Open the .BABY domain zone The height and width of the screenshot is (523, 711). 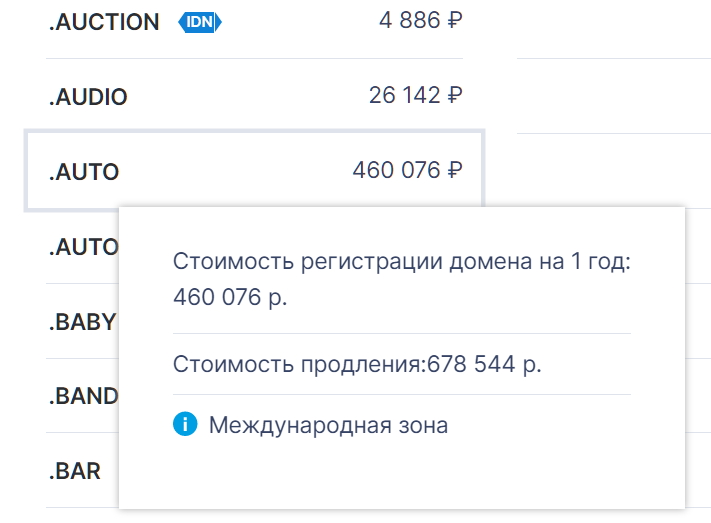point(83,322)
